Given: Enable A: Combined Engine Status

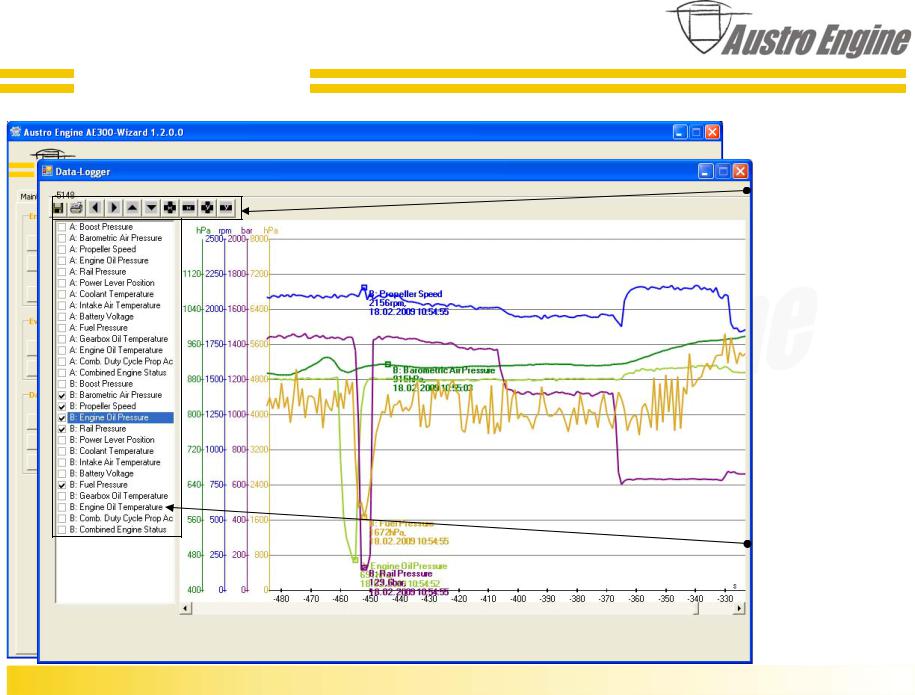Looking at the screenshot, I should pos(62,373).
